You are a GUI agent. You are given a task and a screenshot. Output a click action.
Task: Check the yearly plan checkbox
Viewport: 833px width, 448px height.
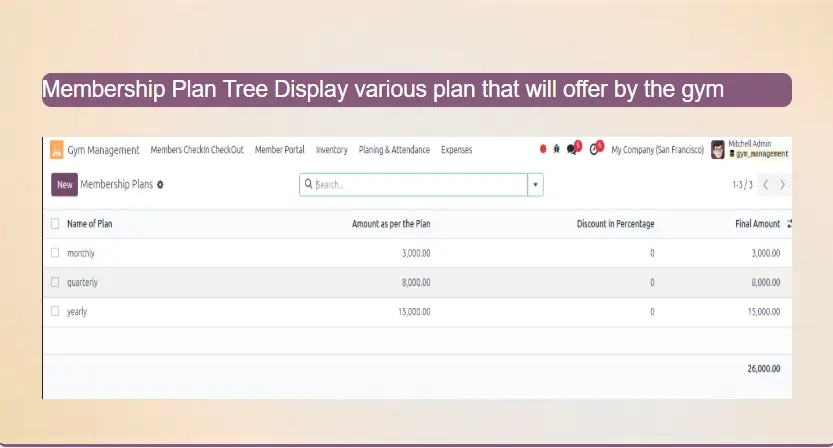(55, 312)
